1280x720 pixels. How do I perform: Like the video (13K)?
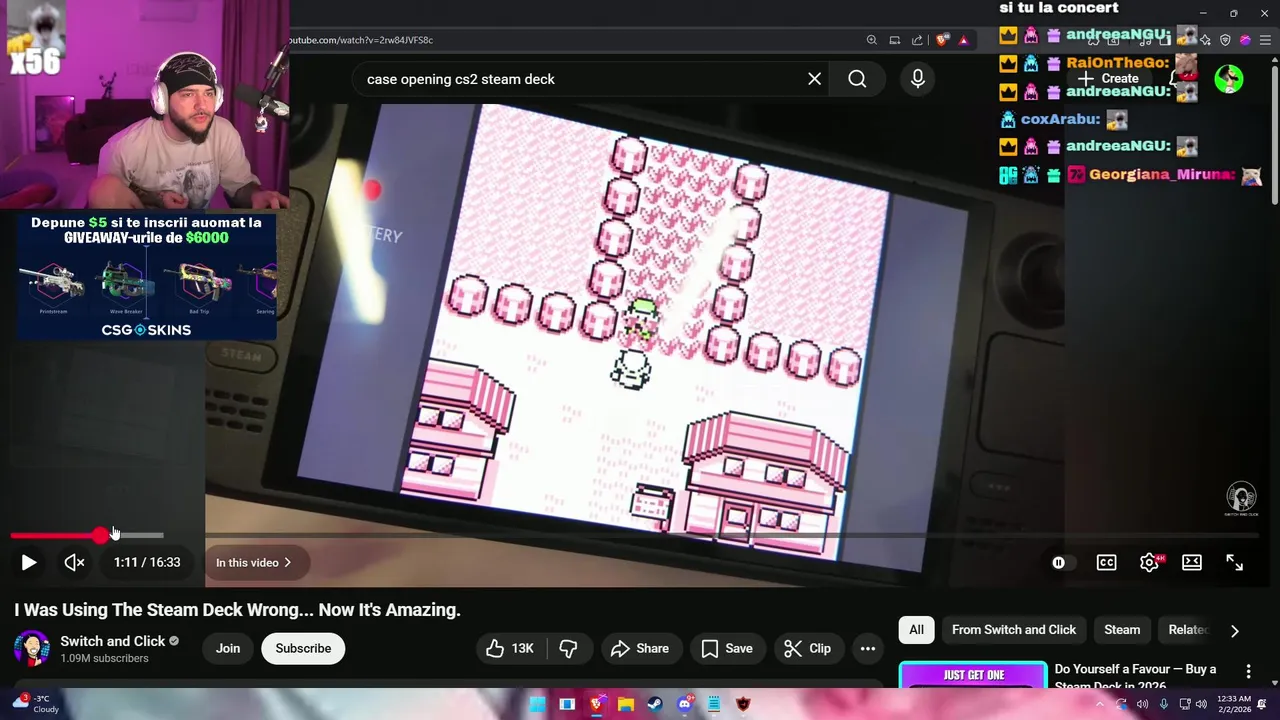510,648
